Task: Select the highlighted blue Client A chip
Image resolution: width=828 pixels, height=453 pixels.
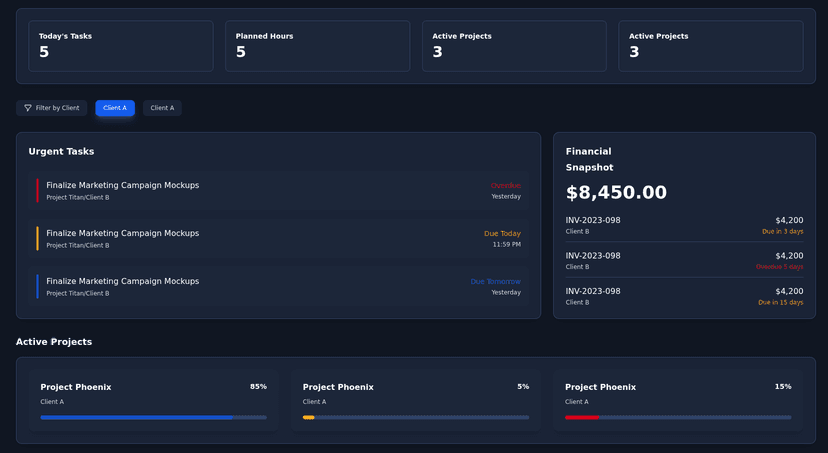Action: (x=115, y=108)
